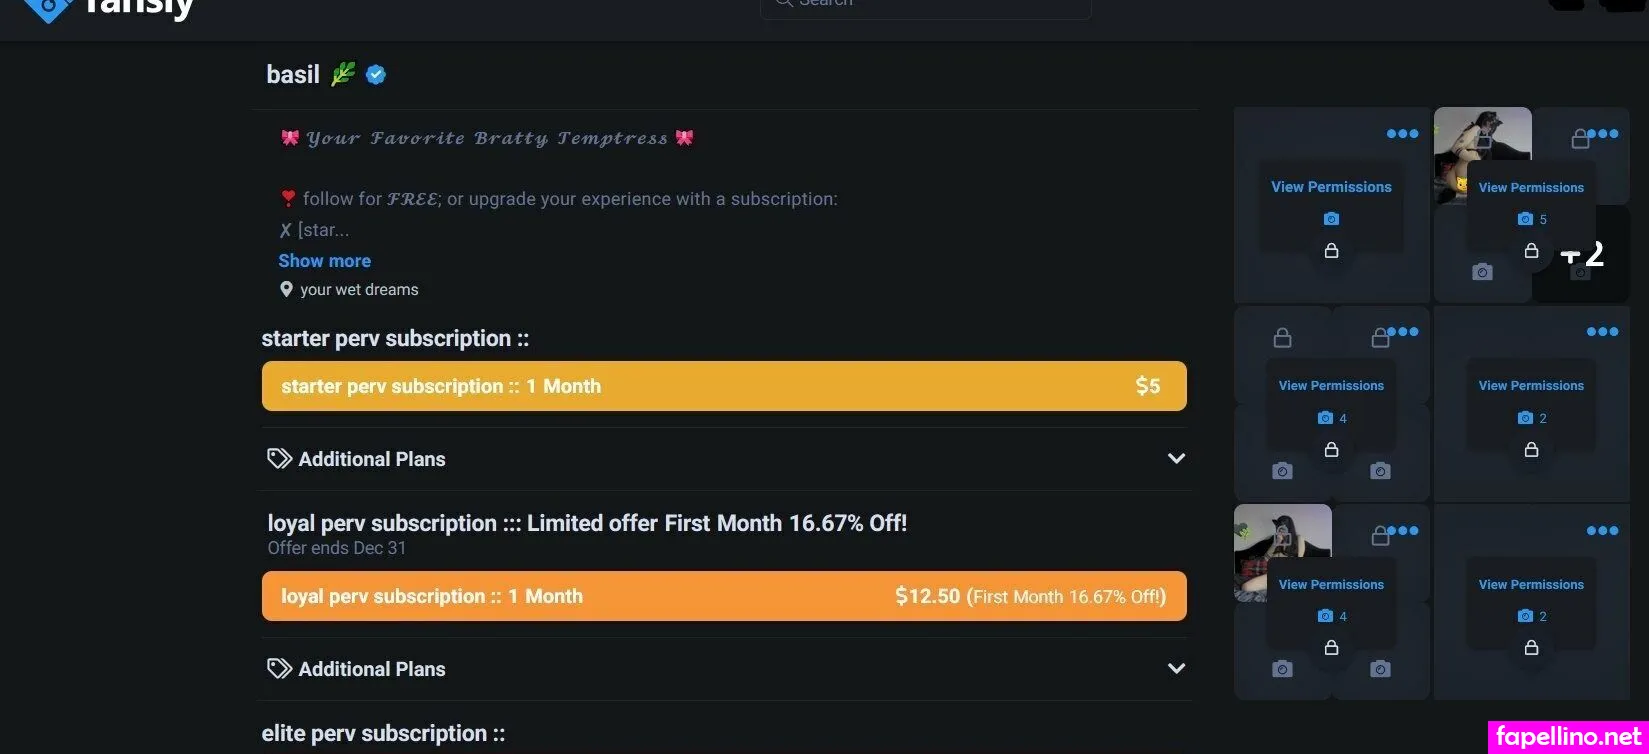The height and width of the screenshot is (754, 1649).
Task: Click View Permissions on the 5-photo tile
Action: tap(1531, 187)
